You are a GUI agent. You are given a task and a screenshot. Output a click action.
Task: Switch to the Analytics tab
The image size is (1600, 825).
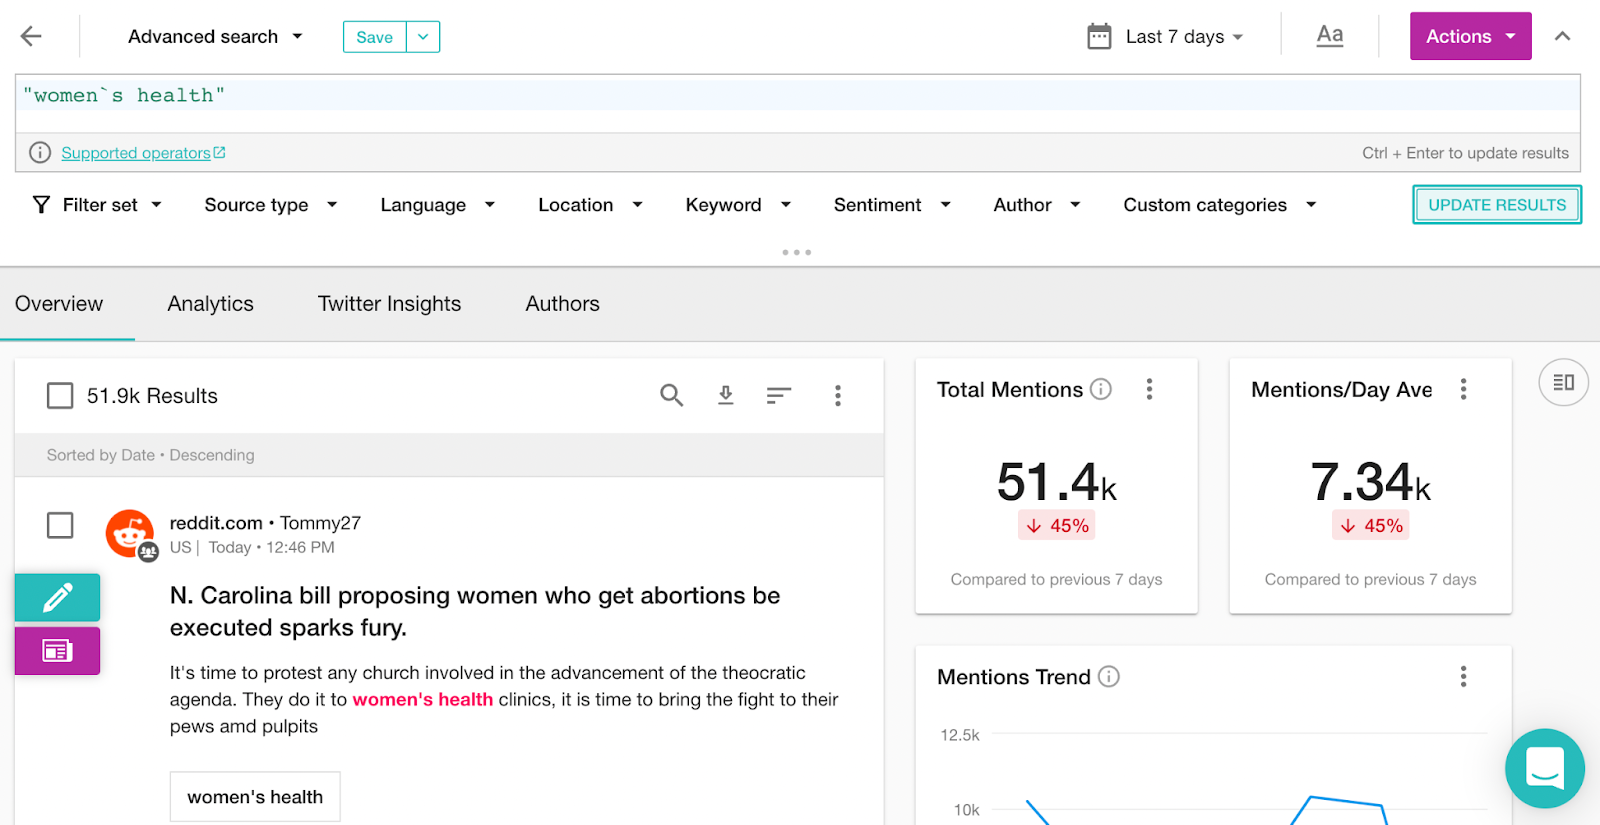[211, 304]
